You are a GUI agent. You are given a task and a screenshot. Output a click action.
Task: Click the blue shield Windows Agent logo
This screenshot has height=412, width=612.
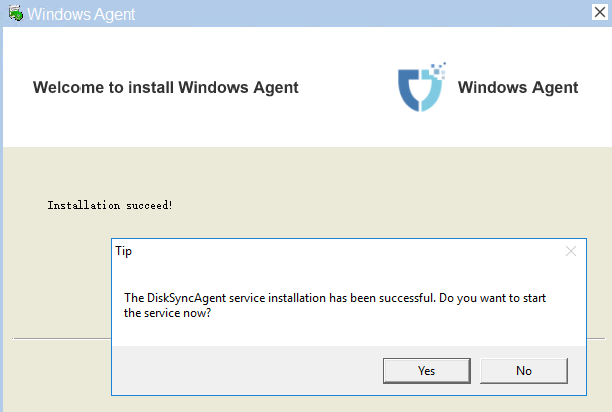tap(421, 87)
